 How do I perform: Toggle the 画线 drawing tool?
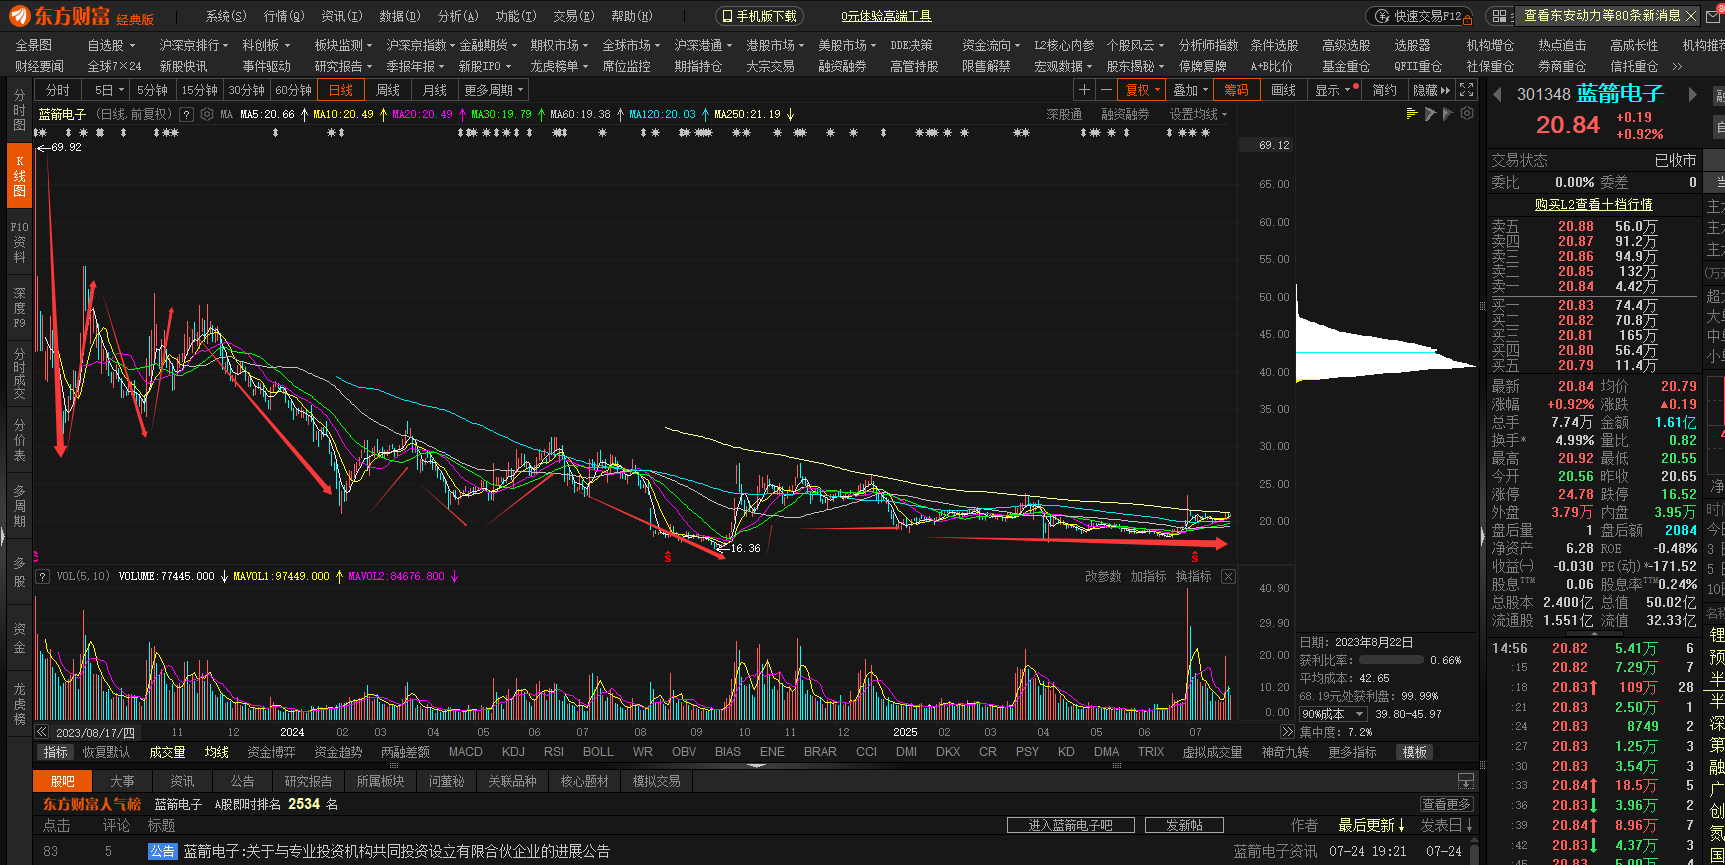click(1284, 90)
